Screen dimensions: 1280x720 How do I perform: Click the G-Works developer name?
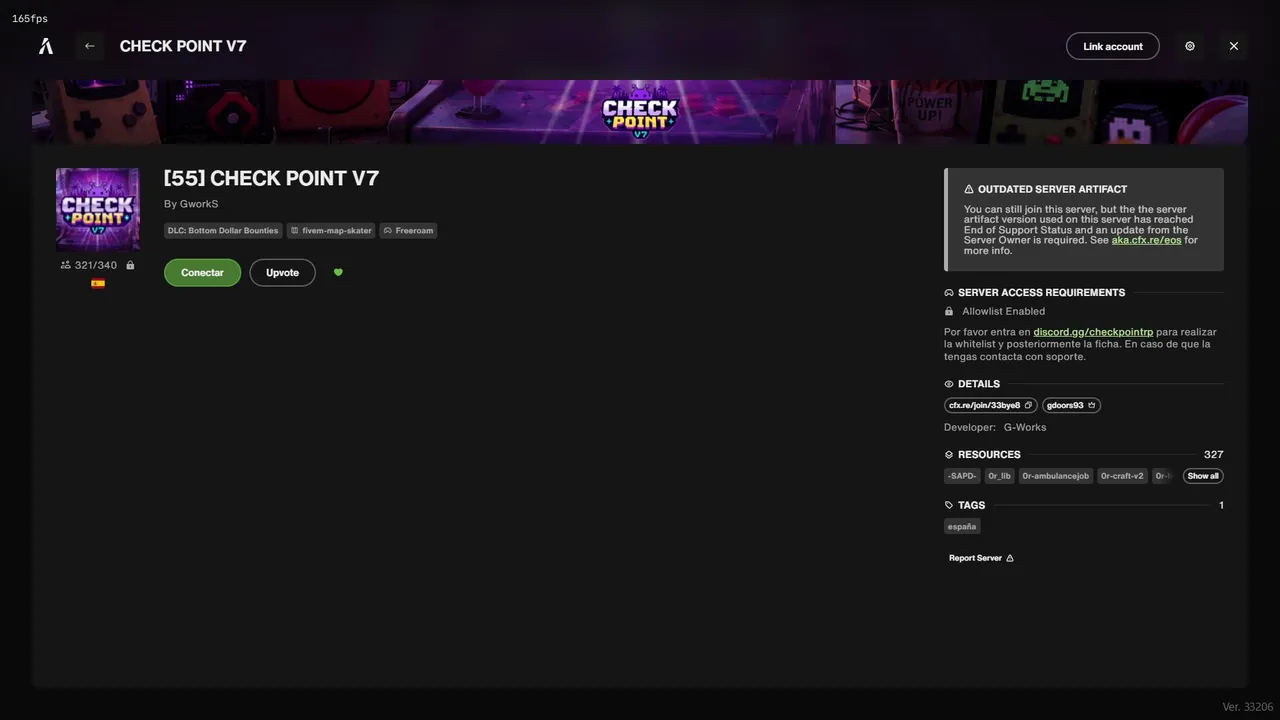click(1025, 428)
